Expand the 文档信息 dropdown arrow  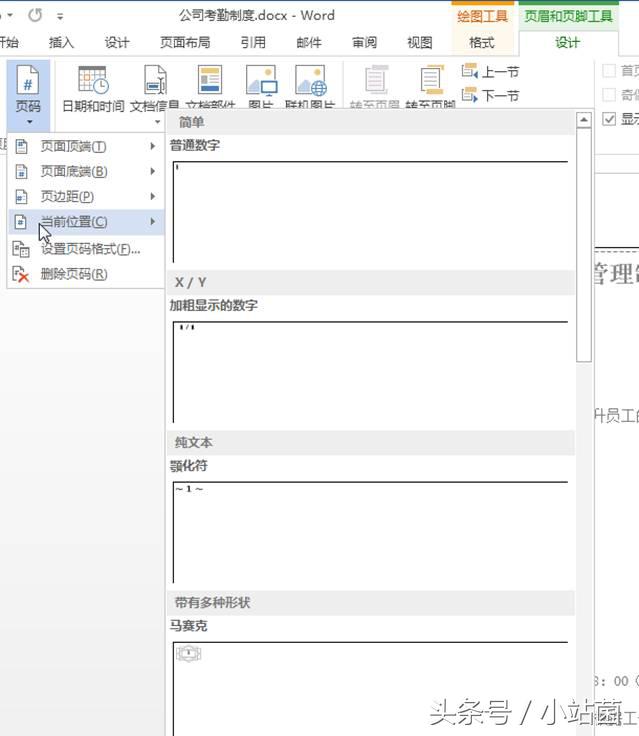(x=158, y=122)
